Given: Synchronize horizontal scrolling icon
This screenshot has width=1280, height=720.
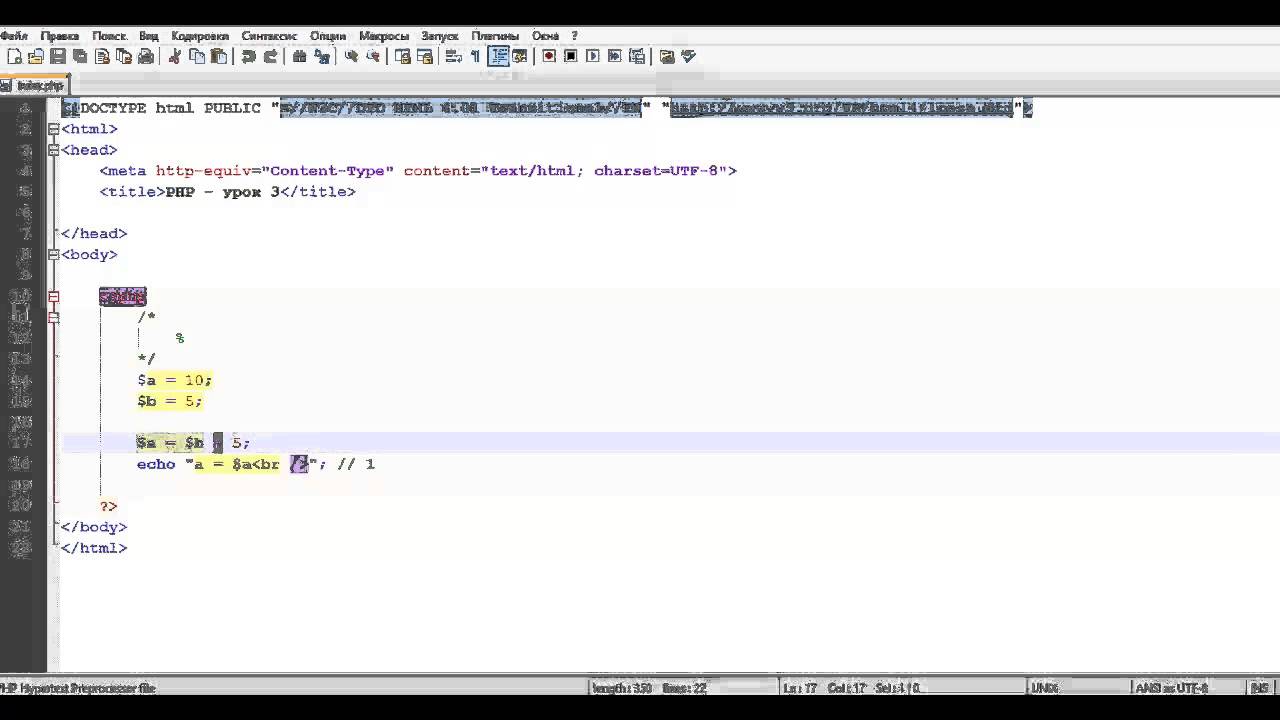Looking at the screenshot, I should pos(424,57).
